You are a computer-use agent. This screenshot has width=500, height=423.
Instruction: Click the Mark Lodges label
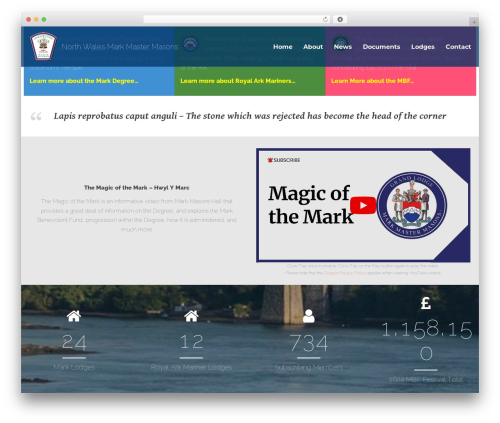pos(74,367)
